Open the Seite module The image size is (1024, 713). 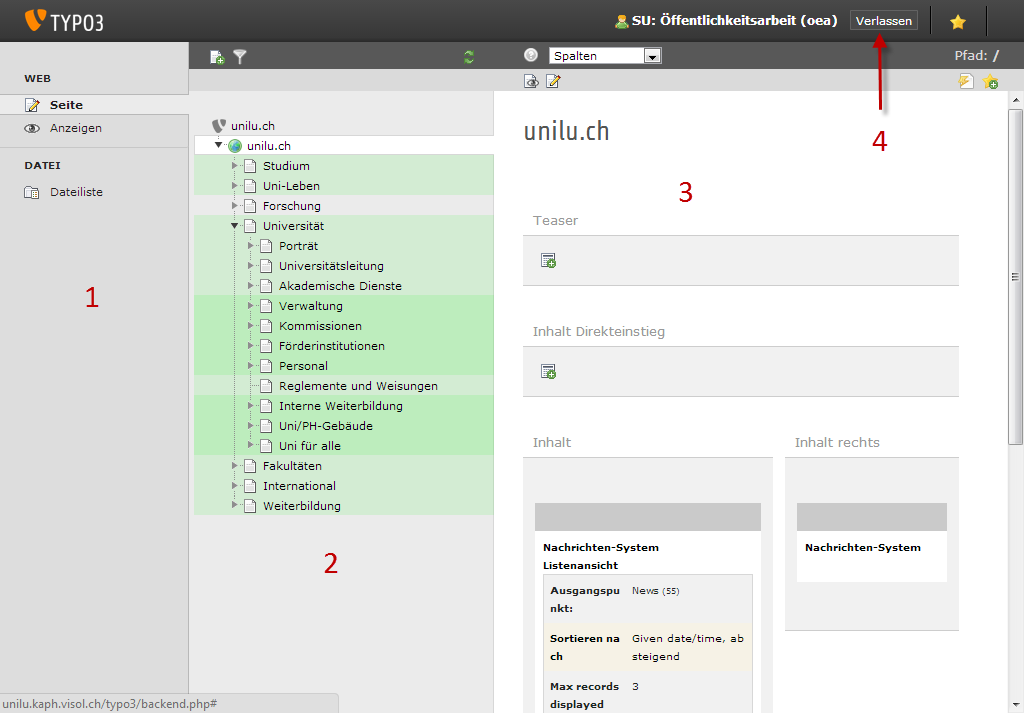point(94,104)
